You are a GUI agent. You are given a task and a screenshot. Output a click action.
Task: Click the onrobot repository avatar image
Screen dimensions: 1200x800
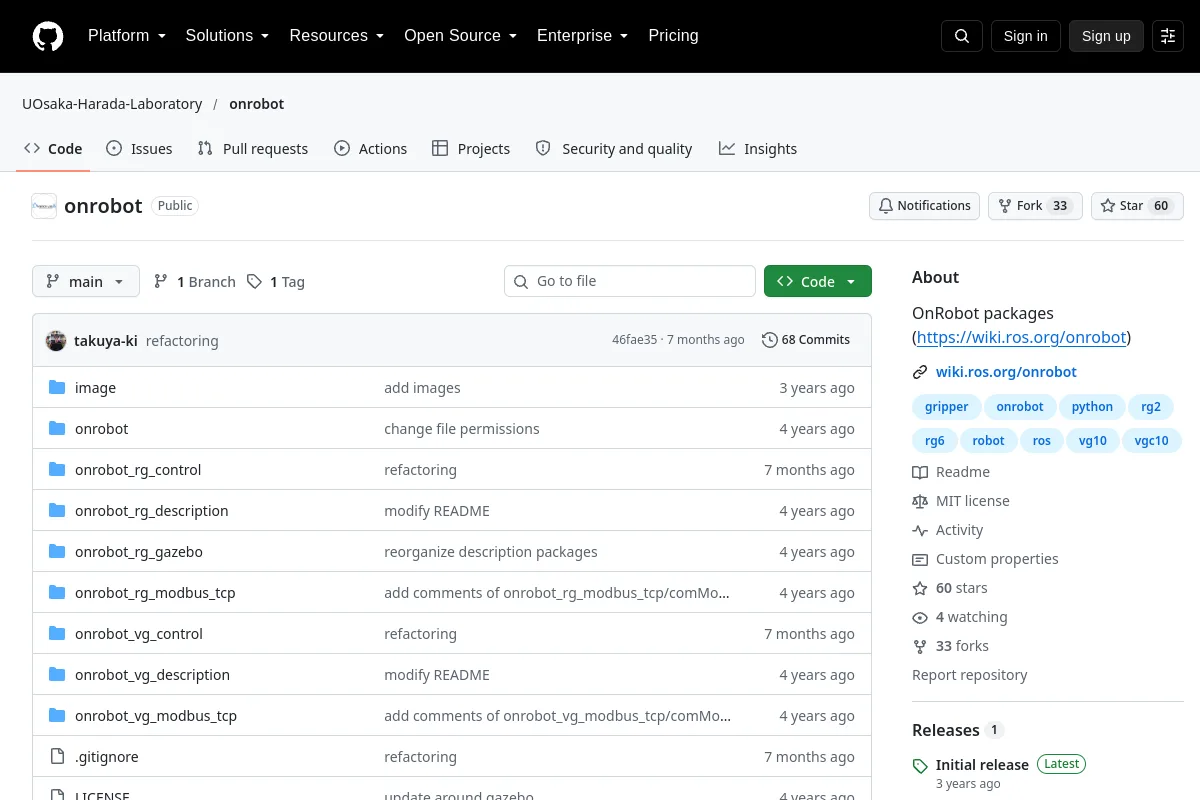[44, 206]
